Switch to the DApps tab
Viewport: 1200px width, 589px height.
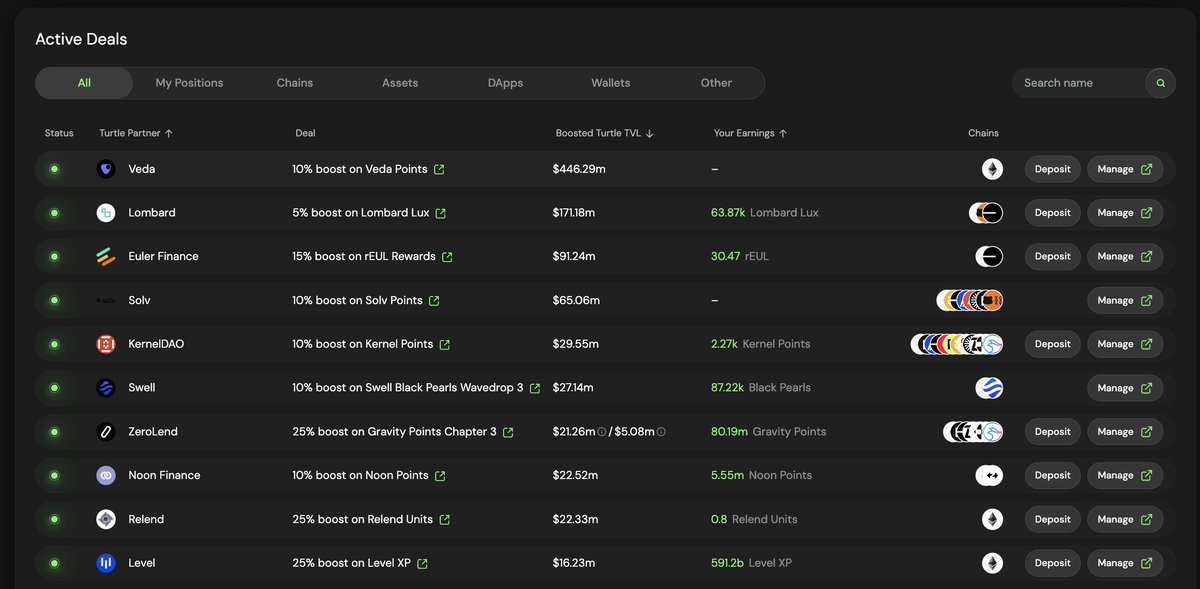pyautogui.click(x=505, y=83)
